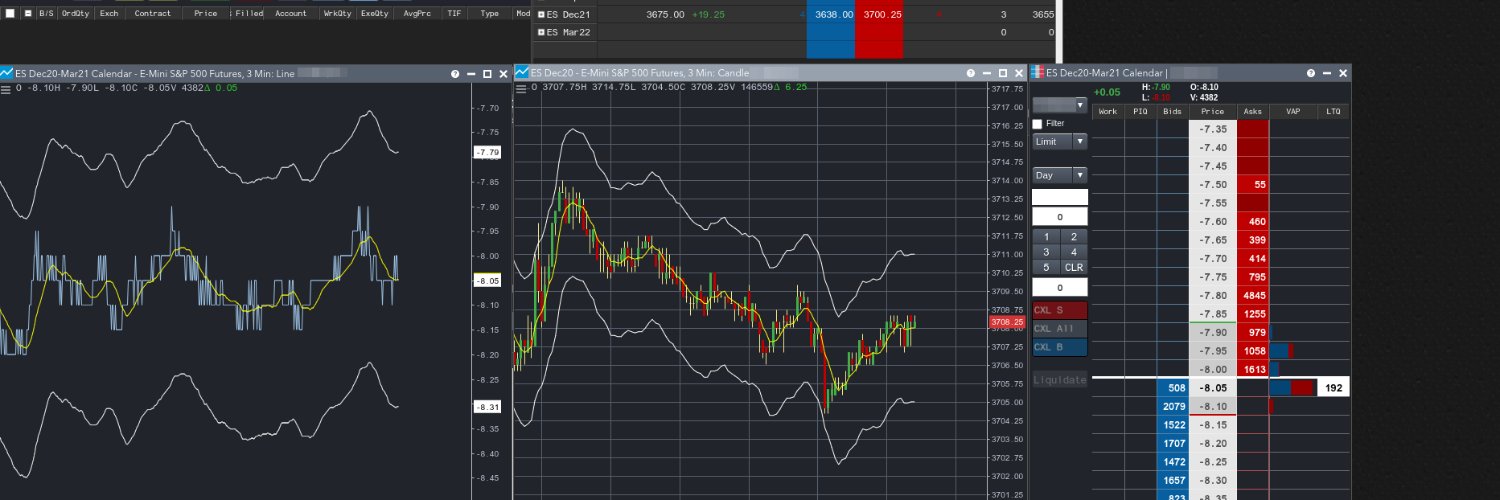Click the chart icon in the line chart title bar
This screenshot has width=1500, height=500.
[x=6, y=73]
